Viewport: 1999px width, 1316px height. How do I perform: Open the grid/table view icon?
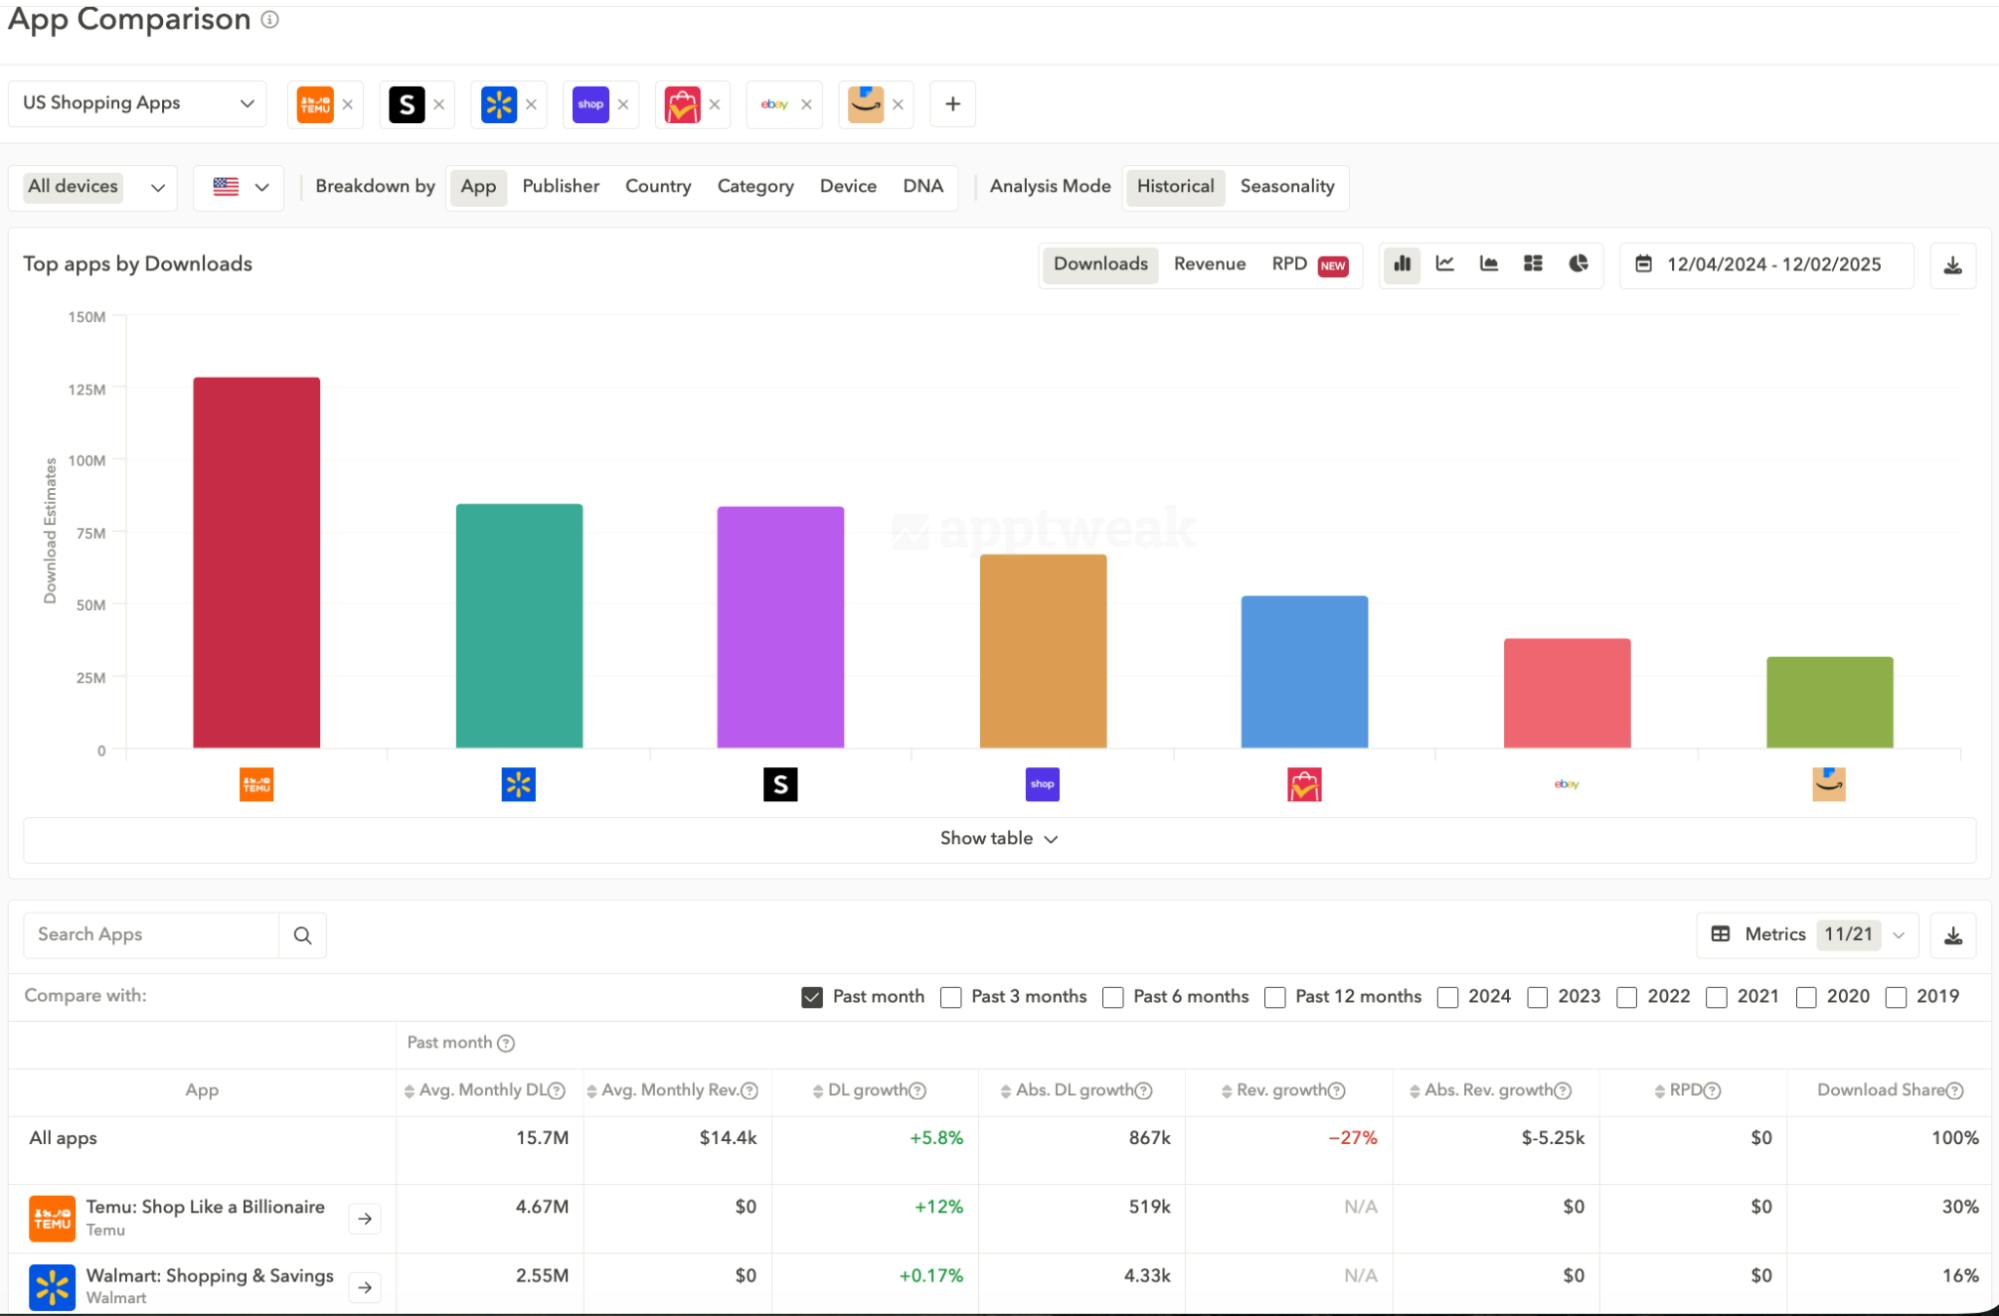click(1533, 265)
